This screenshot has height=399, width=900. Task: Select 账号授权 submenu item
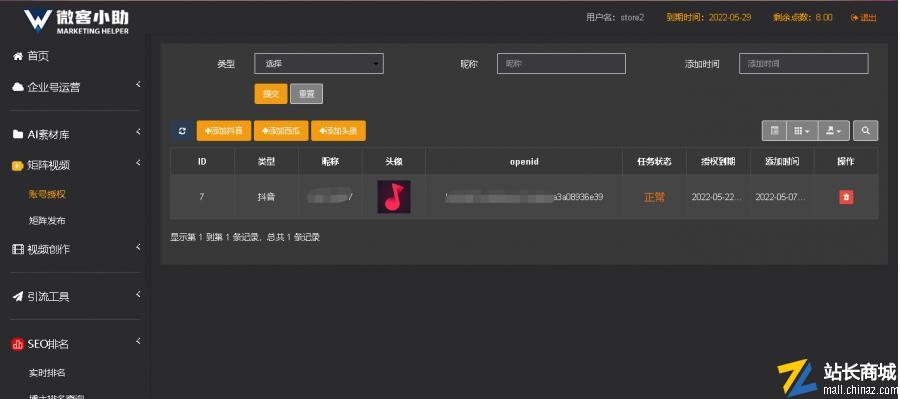pyautogui.click(x=47, y=194)
